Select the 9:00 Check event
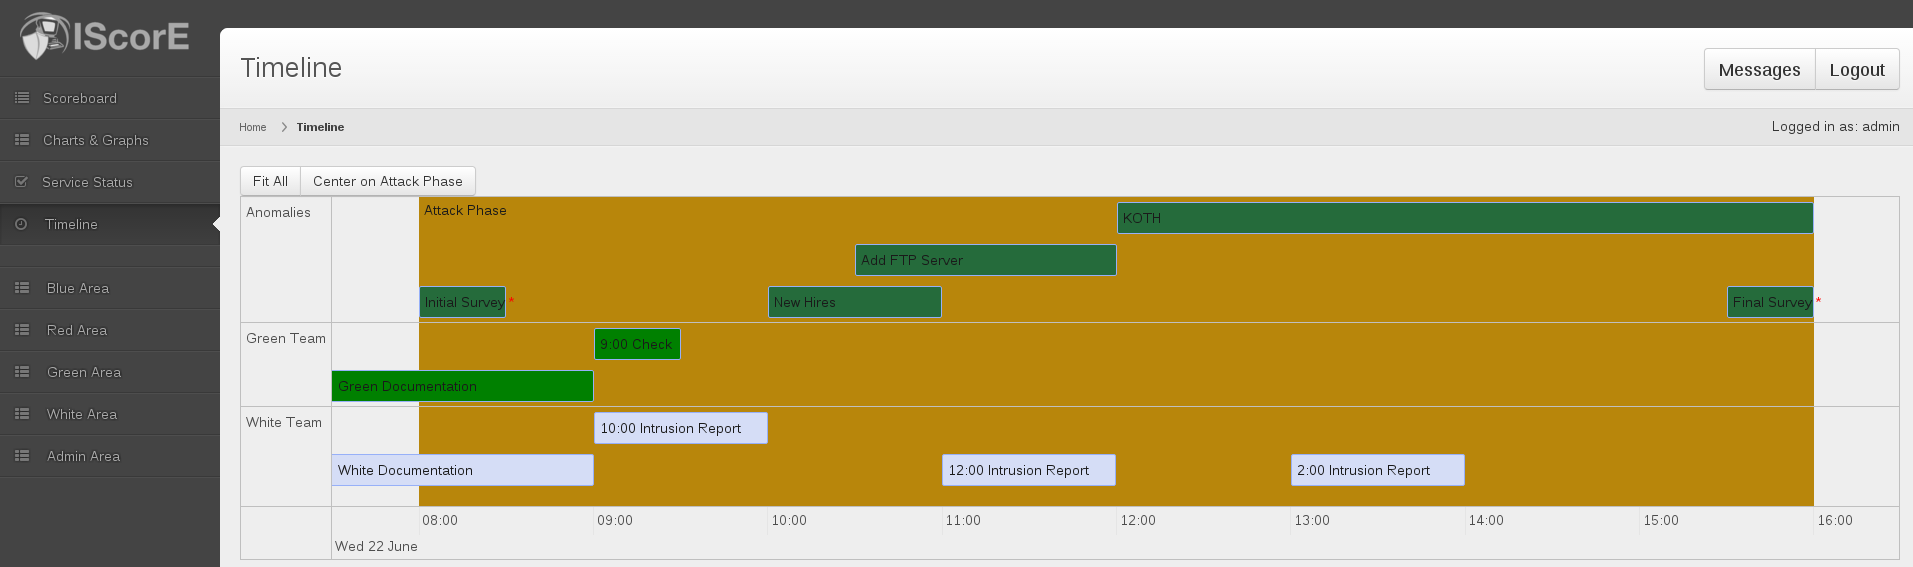The height and width of the screenshot is (567, 1913). point(637,344)
